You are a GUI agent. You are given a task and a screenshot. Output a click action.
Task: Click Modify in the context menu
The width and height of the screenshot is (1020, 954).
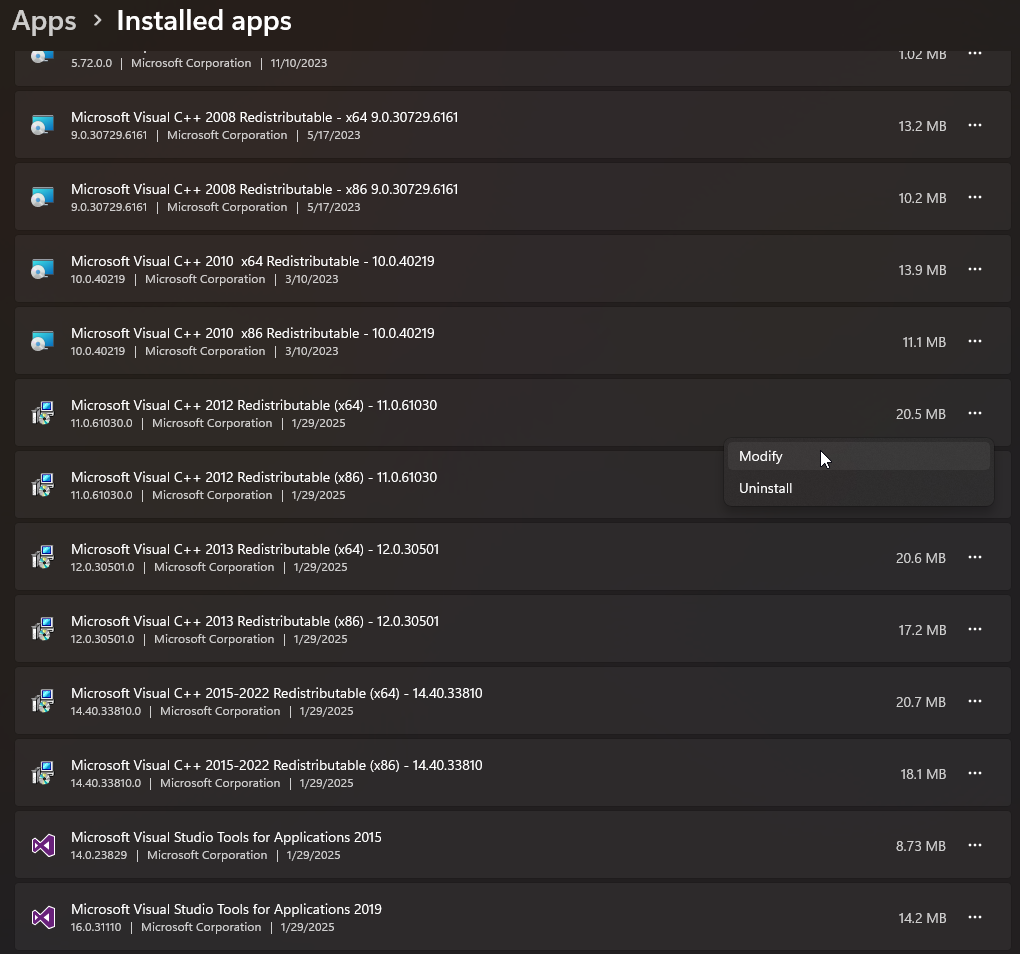pyautogui.click(x=761, y=457)
